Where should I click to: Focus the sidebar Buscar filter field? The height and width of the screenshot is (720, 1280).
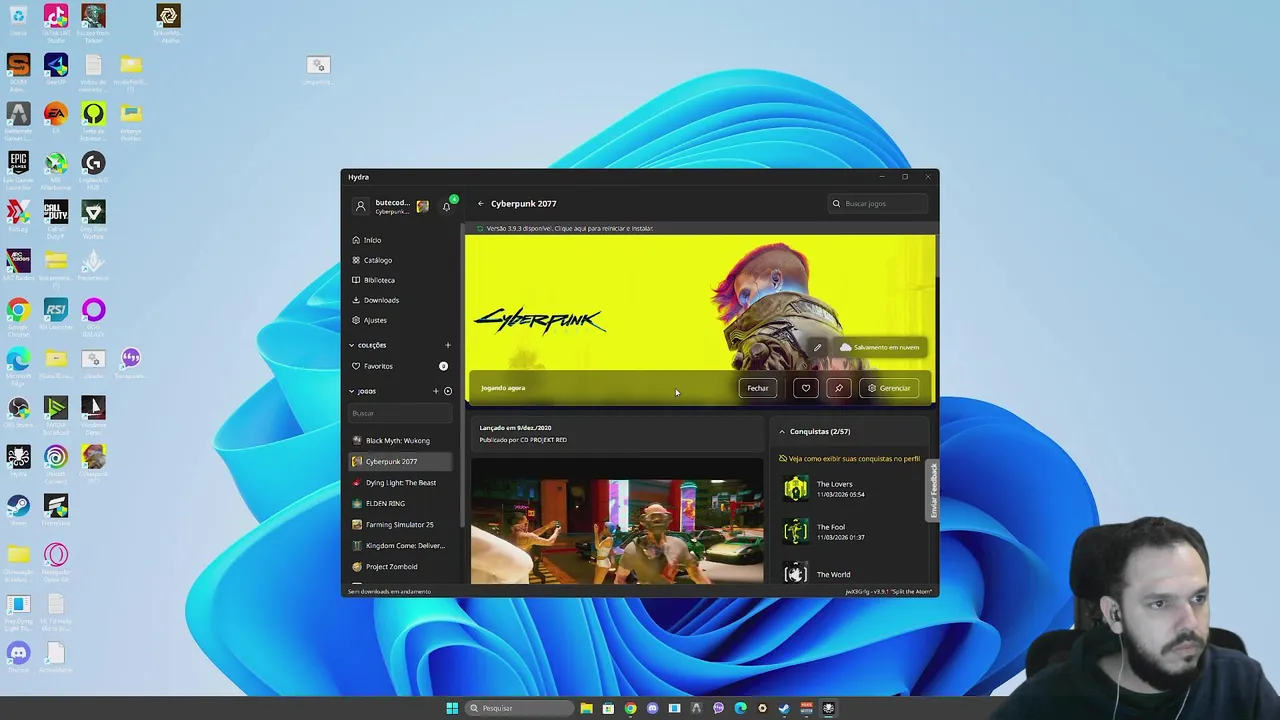[x=399, y=413]
